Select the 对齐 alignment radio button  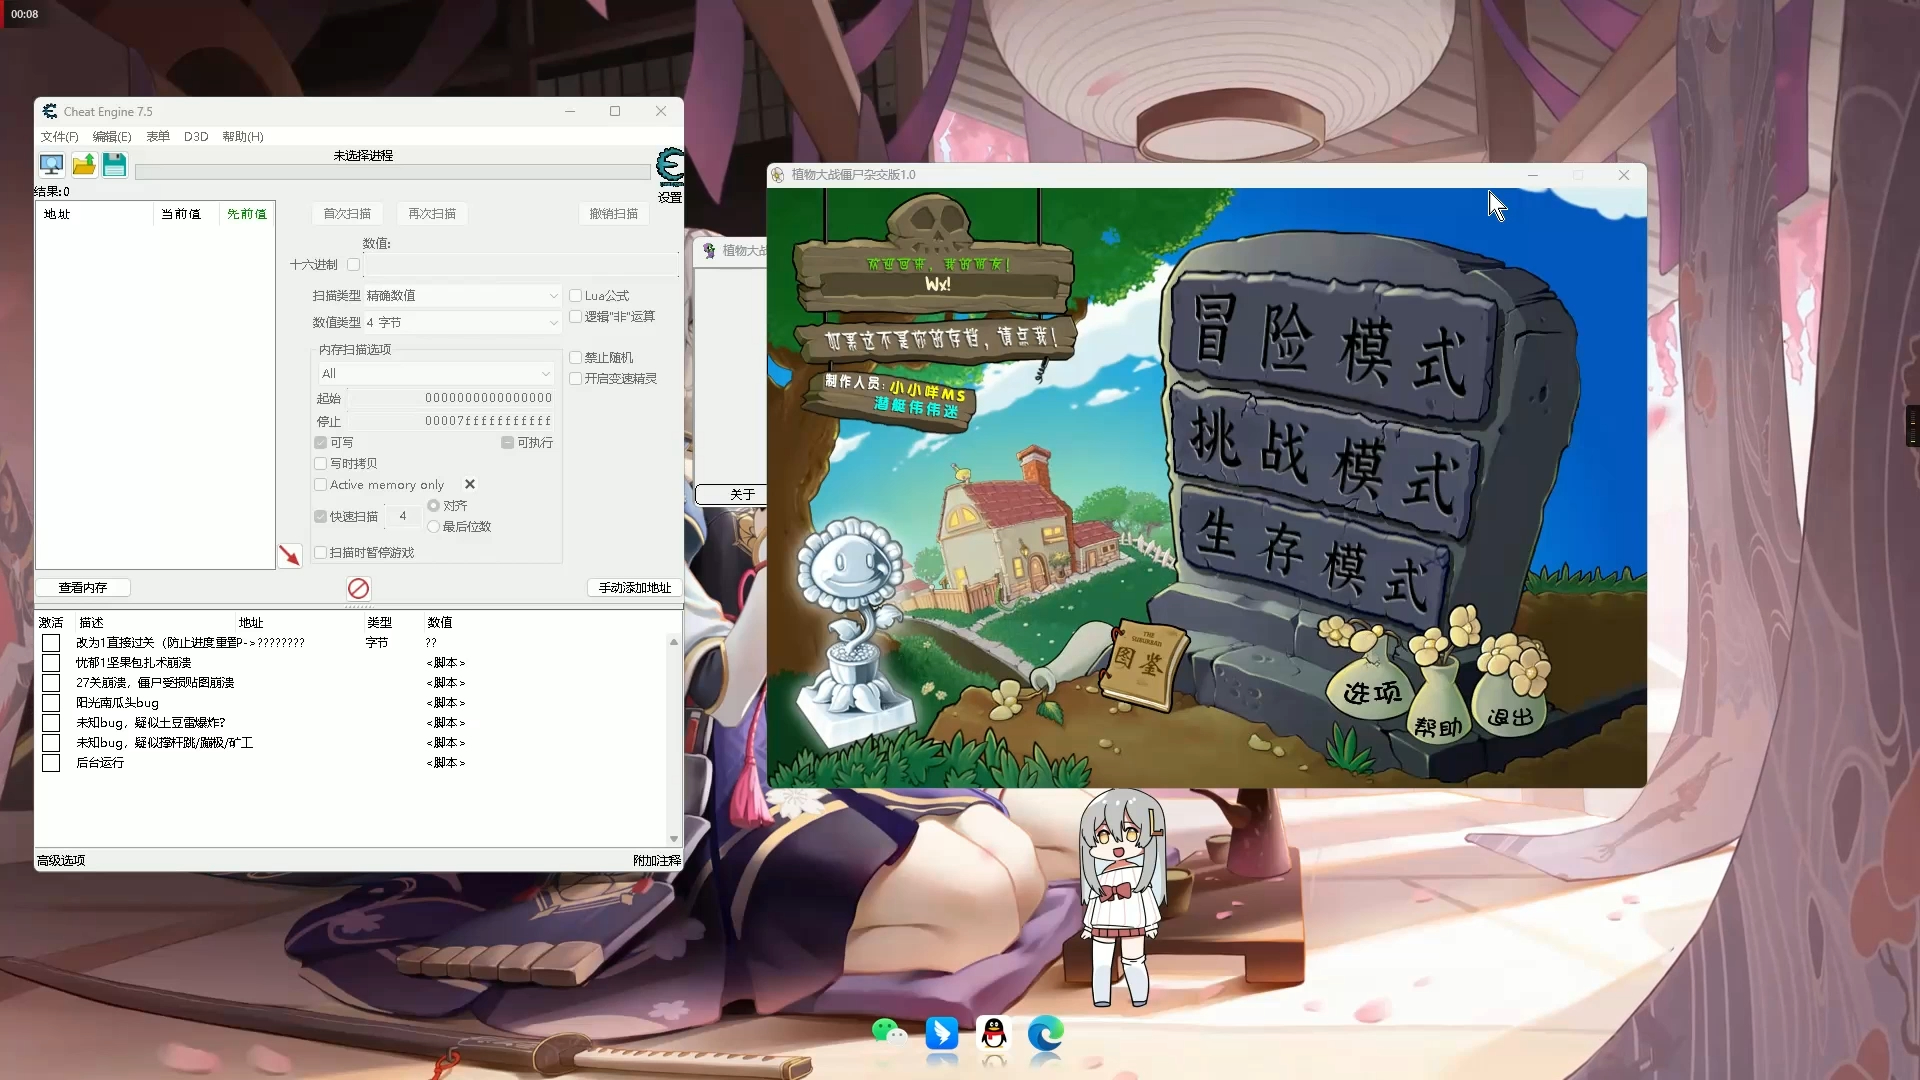point(433,506)
